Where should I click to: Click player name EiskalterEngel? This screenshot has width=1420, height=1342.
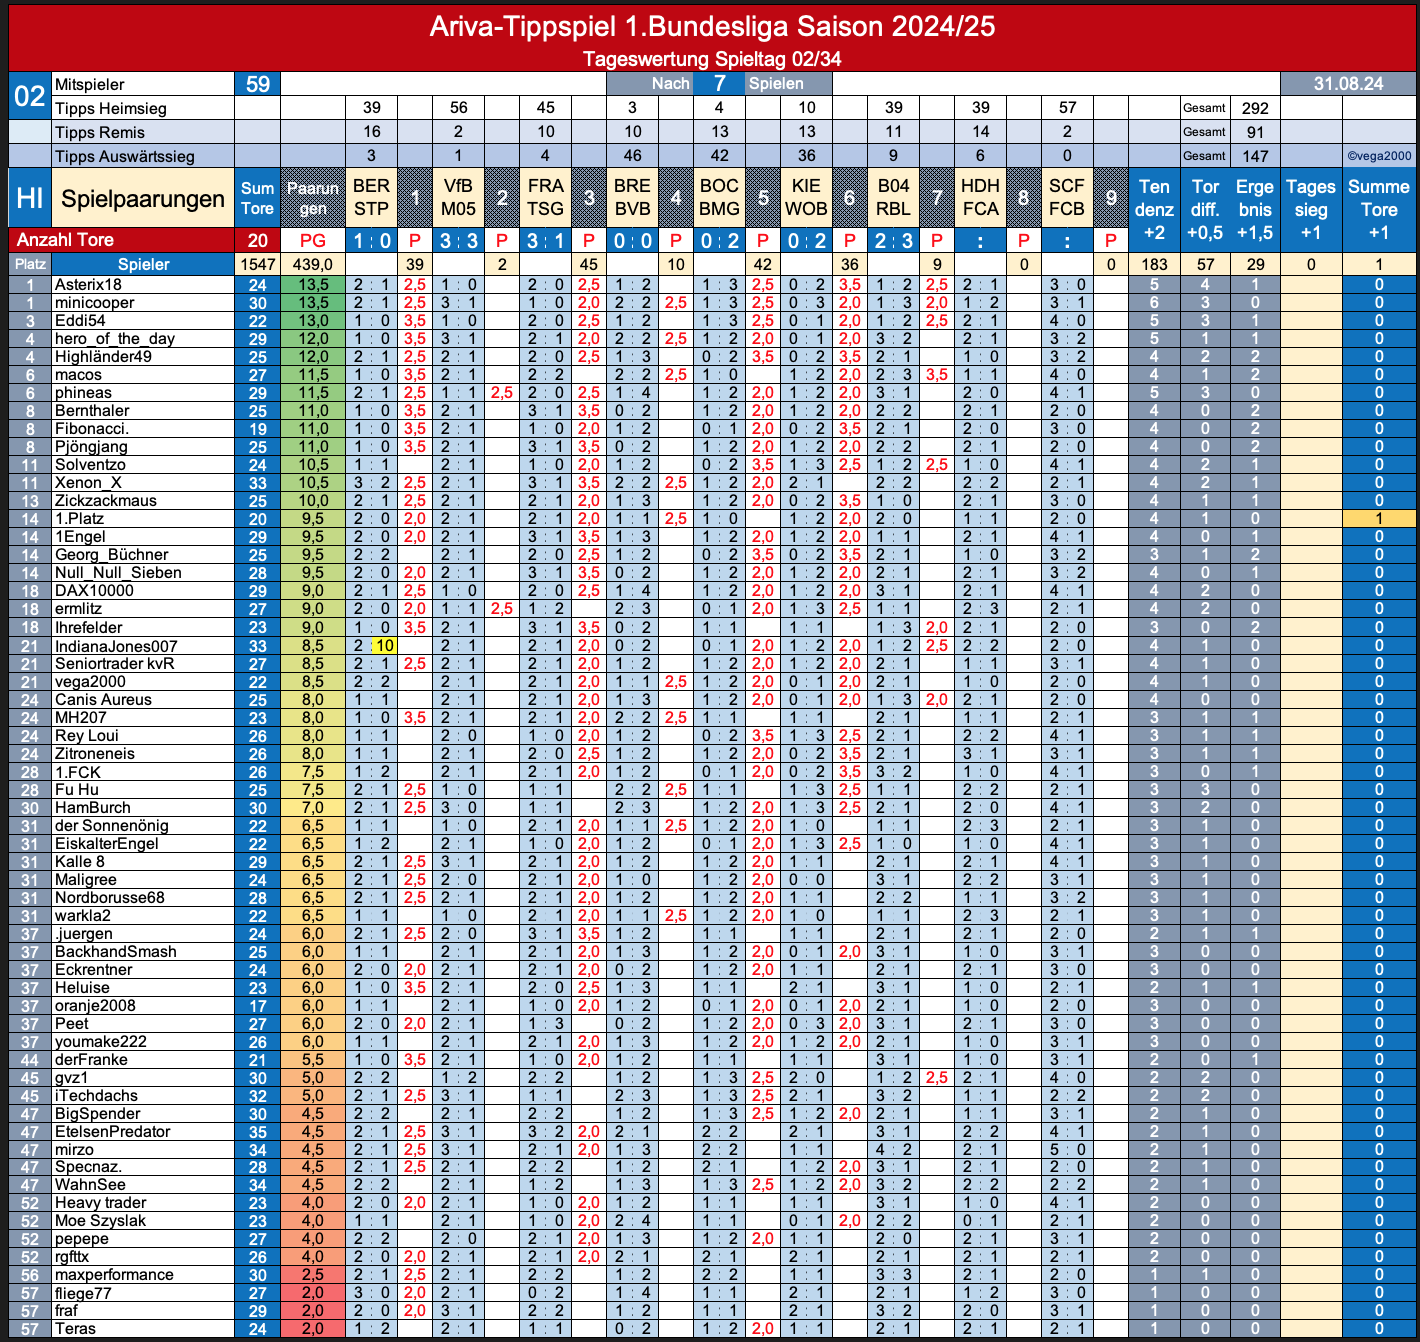[106, 844]
